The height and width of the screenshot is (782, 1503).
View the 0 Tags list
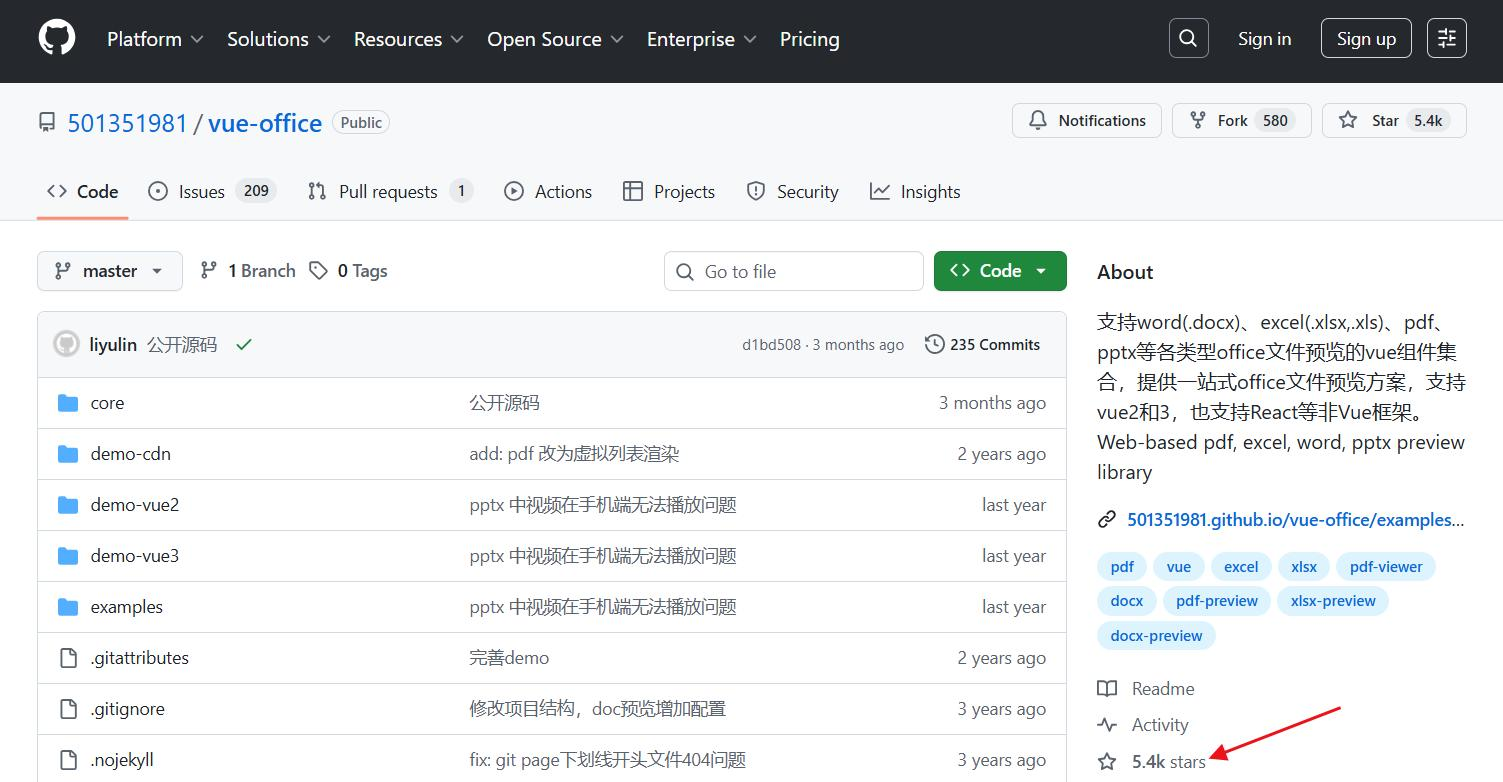(348, 271)
